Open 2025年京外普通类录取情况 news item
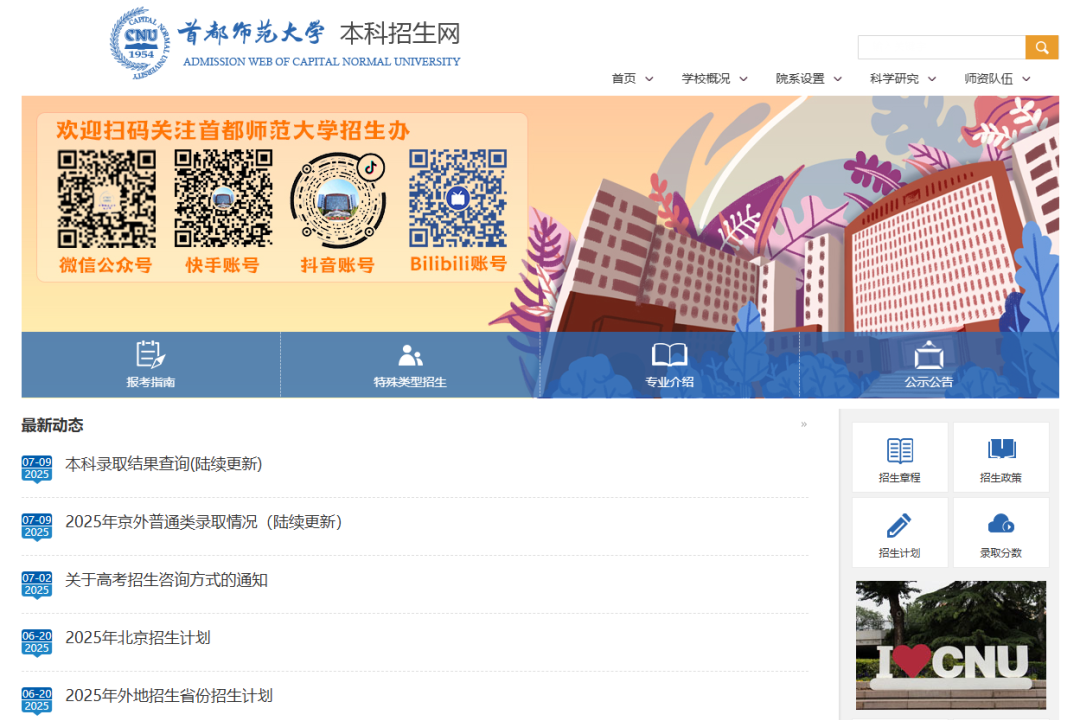This screenshot has height=720, width=1080. (x=203, y=522)
